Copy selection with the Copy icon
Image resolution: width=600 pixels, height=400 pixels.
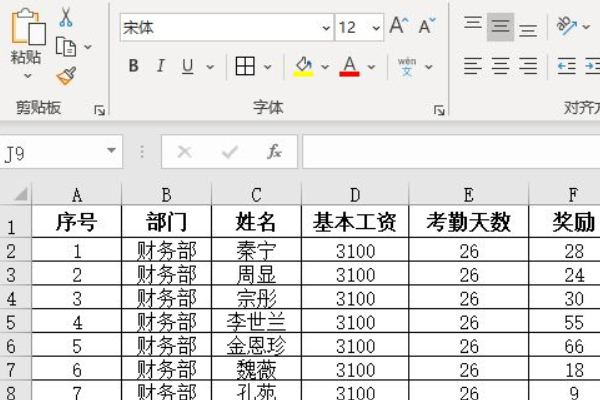[66, 47]
